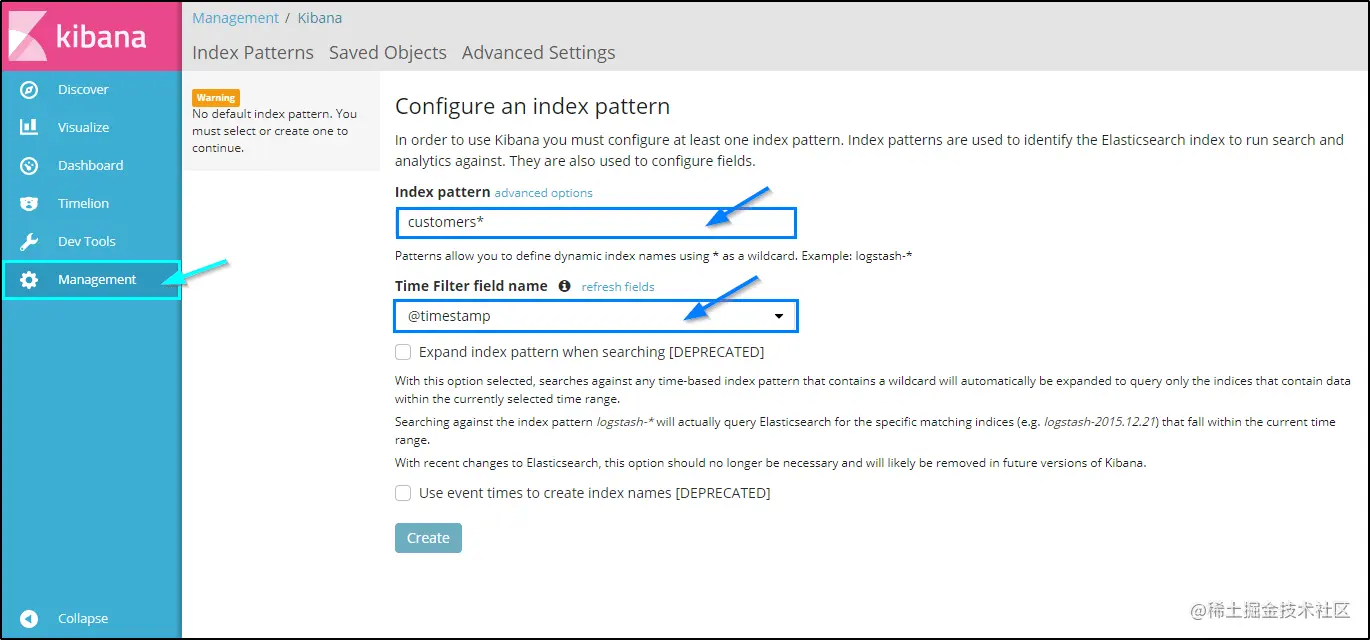Select the Management label in sidebar
This screenshot has width=1370, height=640.
(x=97, y=280)
